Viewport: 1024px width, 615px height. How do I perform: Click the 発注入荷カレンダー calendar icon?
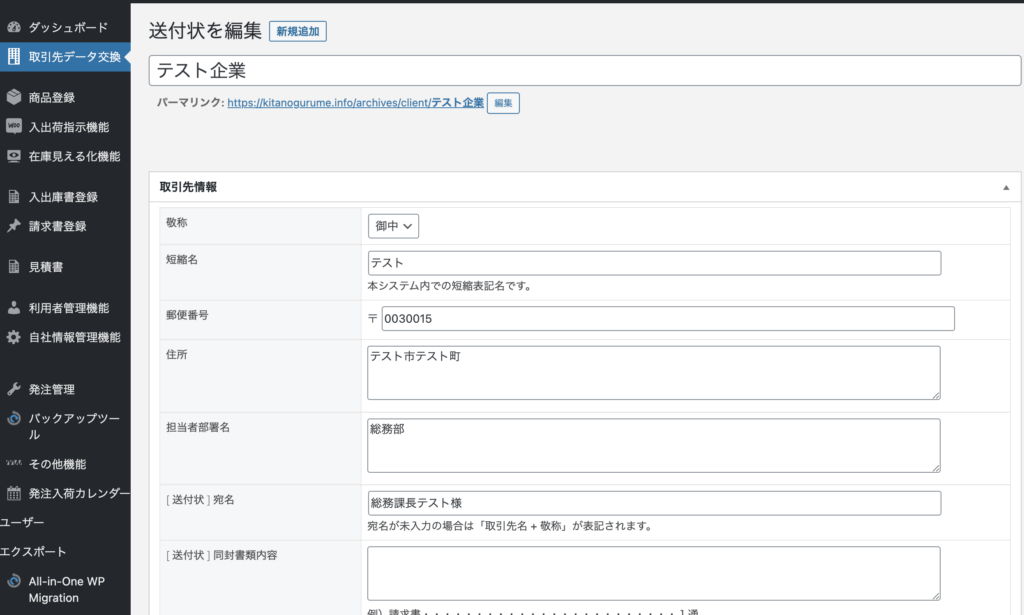pyautogui.click(x=14, y=493)
